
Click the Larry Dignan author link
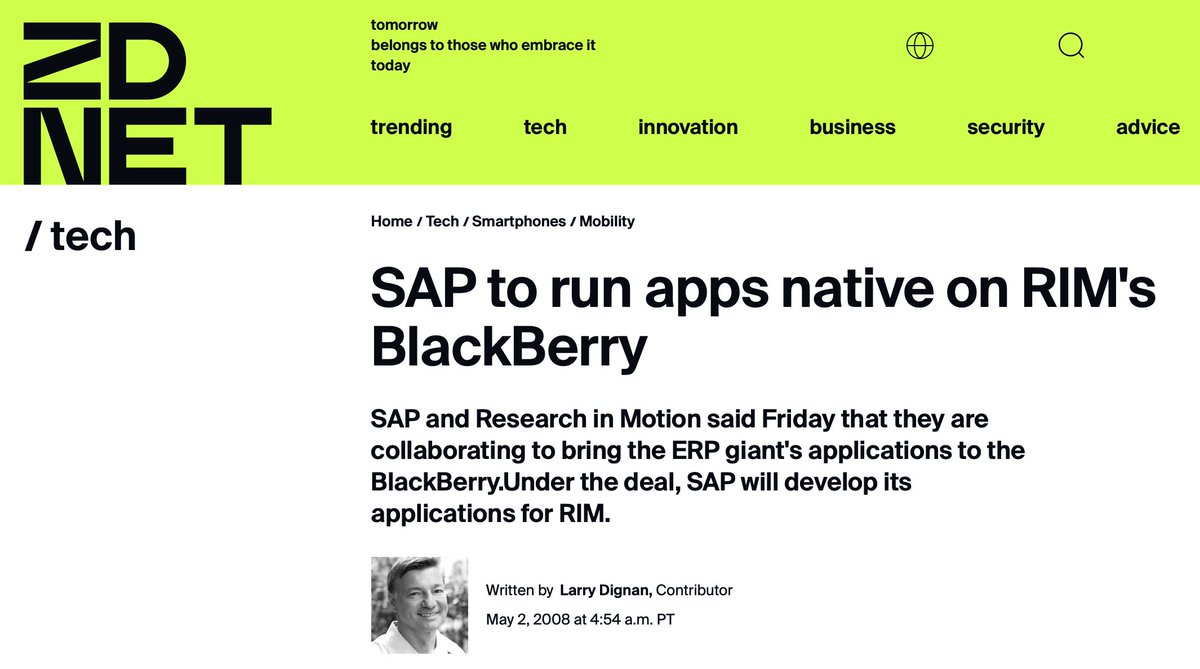[606, 590]
